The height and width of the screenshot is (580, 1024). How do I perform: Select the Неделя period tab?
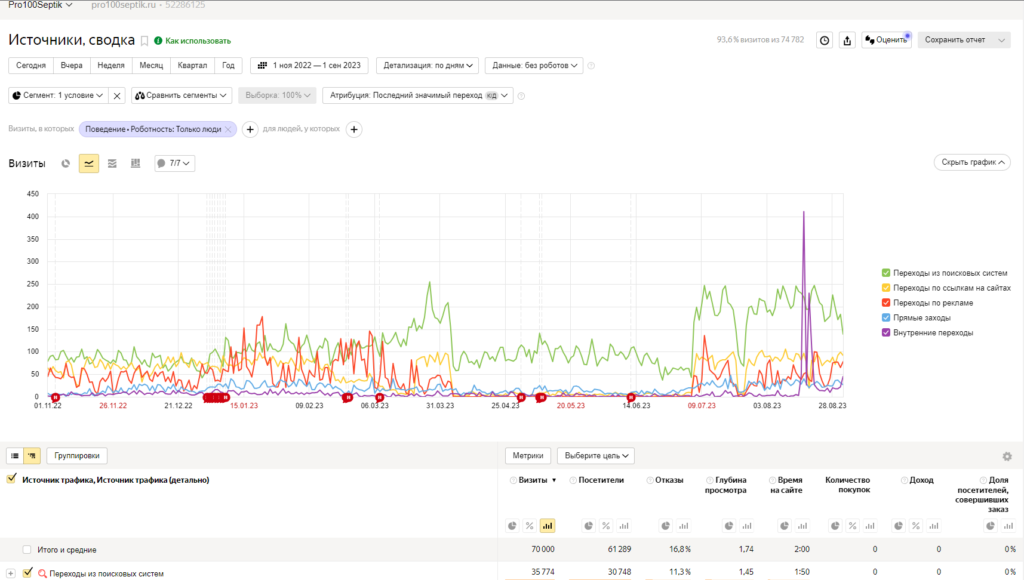tap(111, 65)
